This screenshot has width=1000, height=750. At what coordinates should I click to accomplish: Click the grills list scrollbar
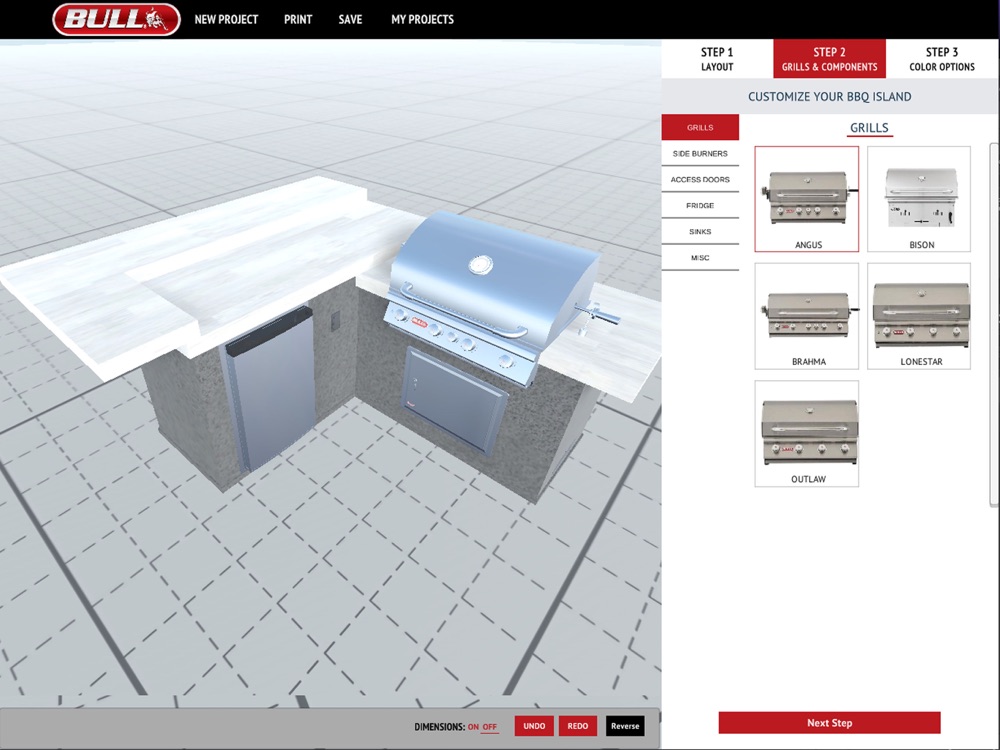click(x=994, y=325)
